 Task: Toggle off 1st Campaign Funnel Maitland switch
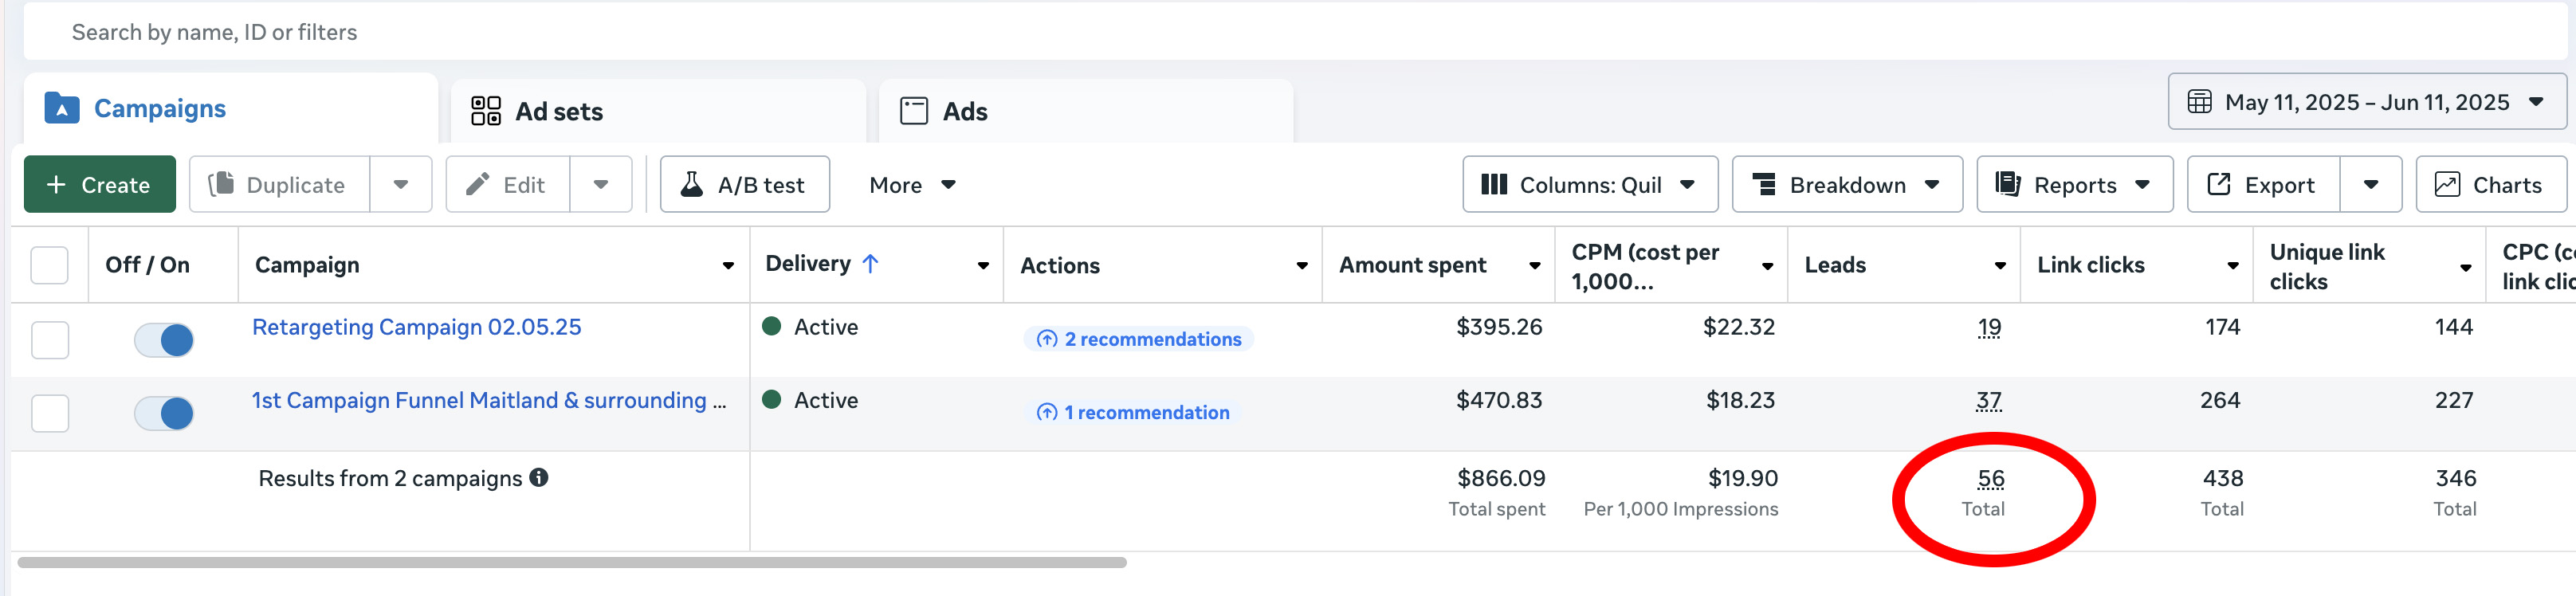click(164, 413)
